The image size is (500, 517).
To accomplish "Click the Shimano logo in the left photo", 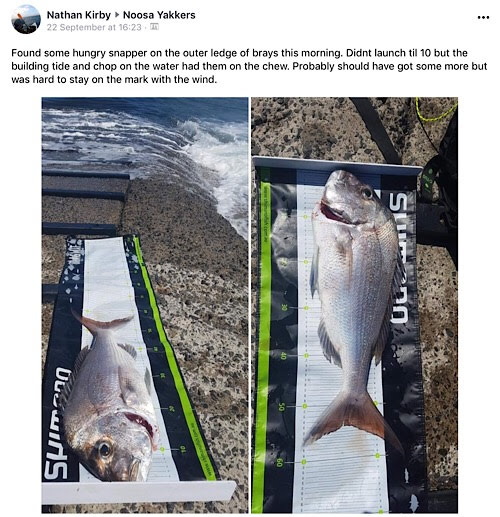I will point(57,423).
